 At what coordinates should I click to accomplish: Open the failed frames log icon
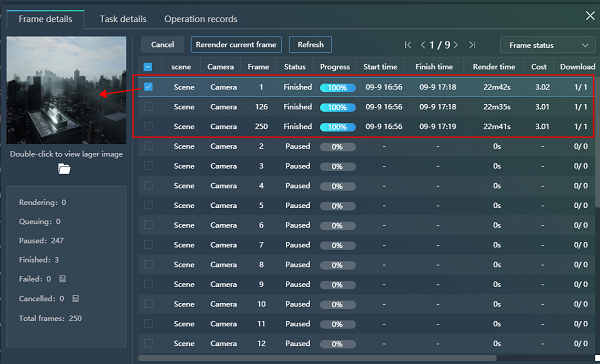62,279
